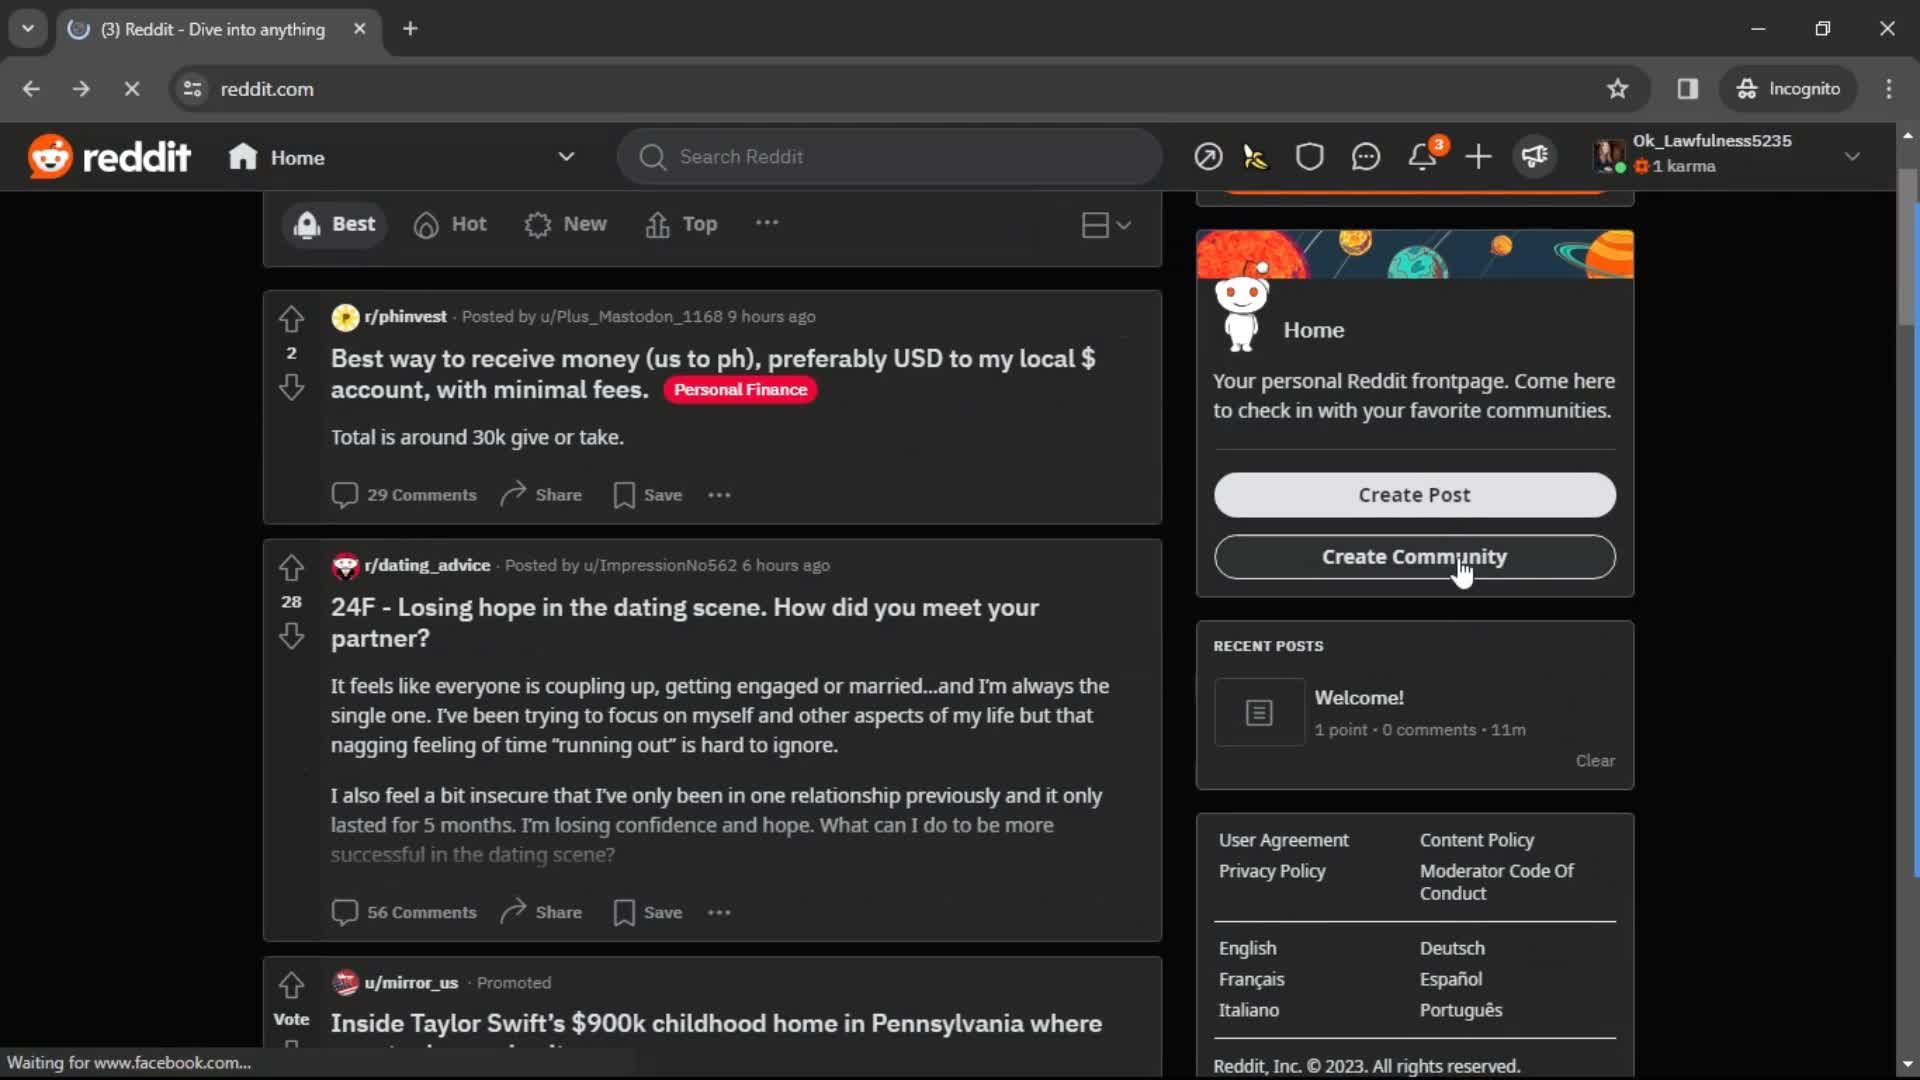This screenshot has height=1080, width=1920.
Task: Go back with browser back arrow
Action: pyautogui.click(x=31, y=89)
